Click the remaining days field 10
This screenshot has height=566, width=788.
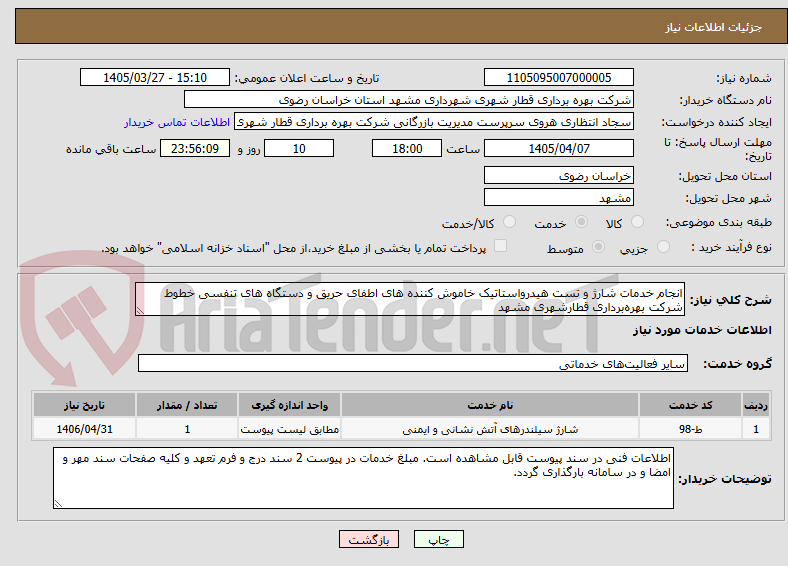[299, 148]
